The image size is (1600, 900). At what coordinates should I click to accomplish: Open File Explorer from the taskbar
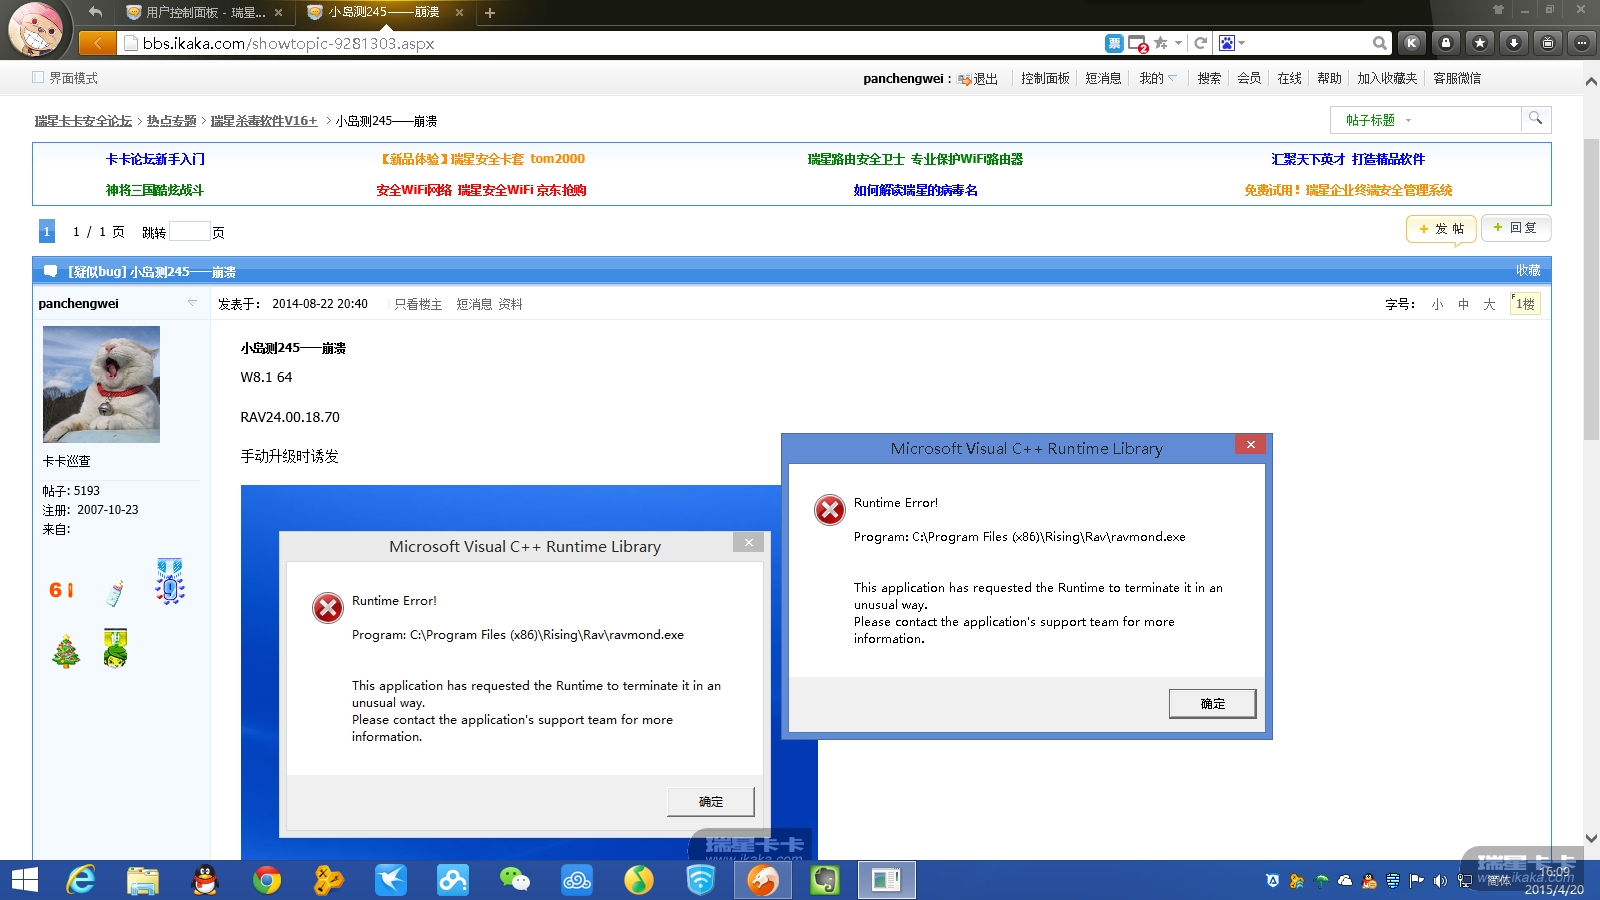[x=143, y=880]
